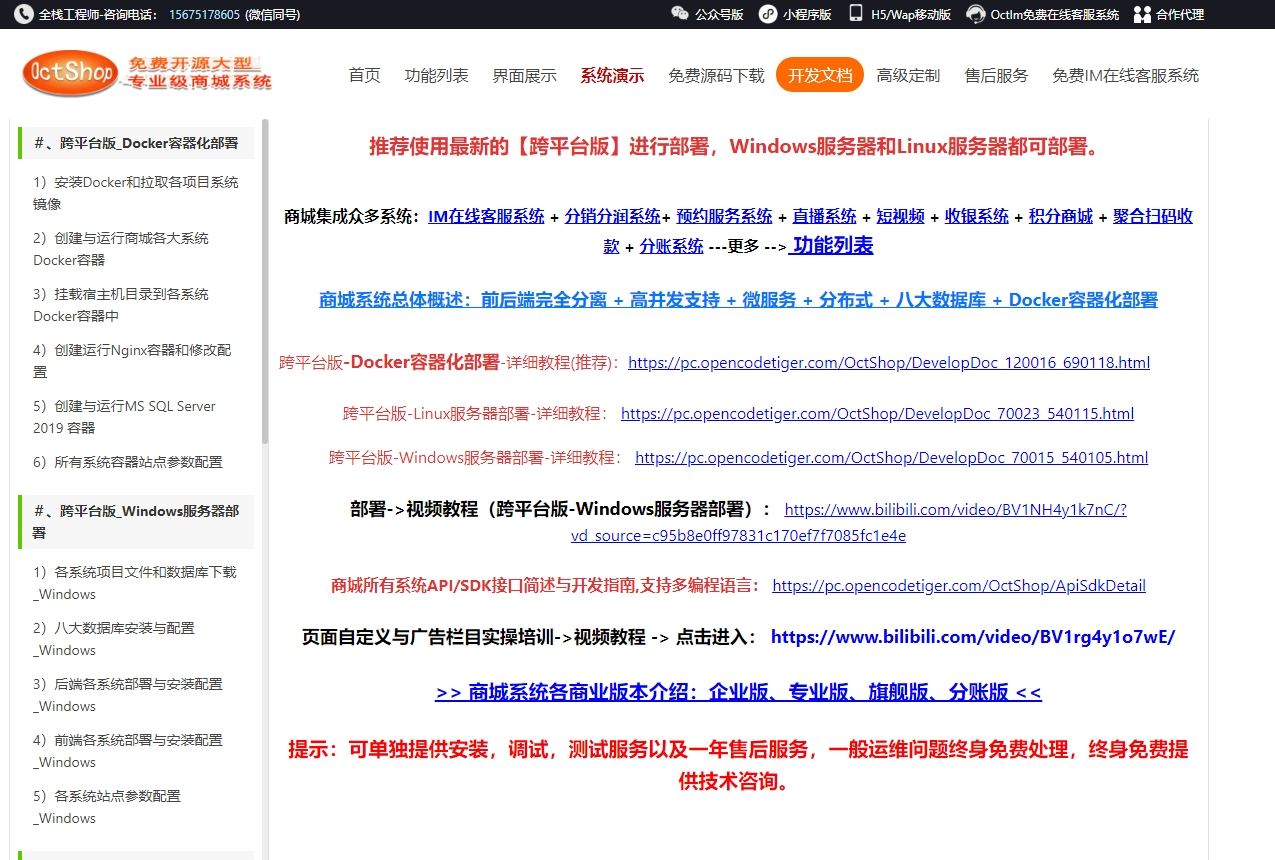Click the person icon beside 全栈工程师
Screen dimensions: 1275x860
pos(24,14)
